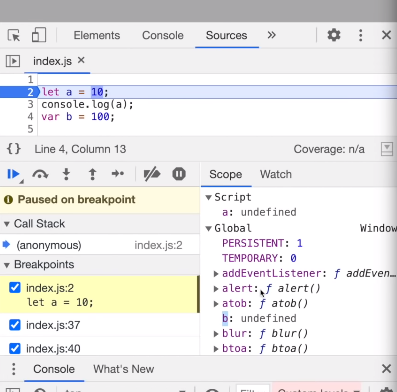Uncheck the index.js:2 breakpoint
397x392 pixels.
tap(15, 287)
